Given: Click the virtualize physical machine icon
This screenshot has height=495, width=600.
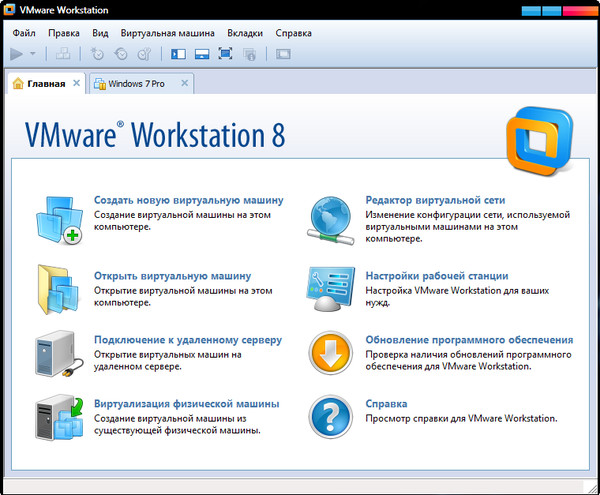Looking at the screenshot, I should click(x=59, y=418).
